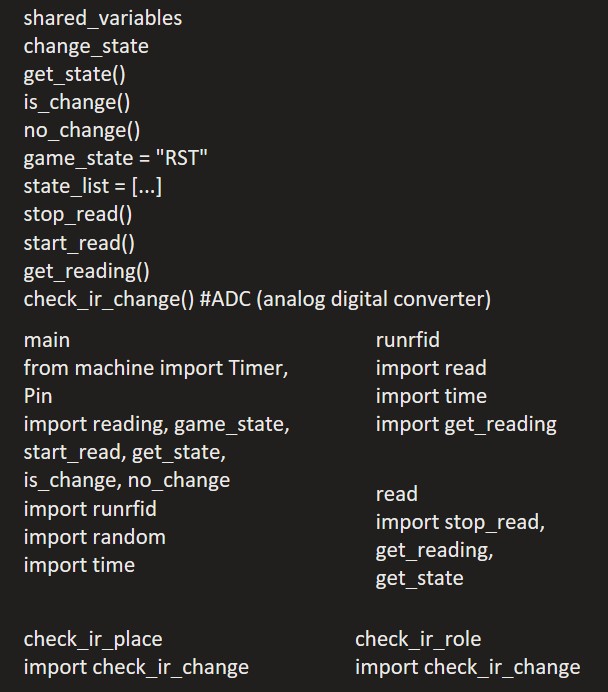Click the check_ir_change() #ADC comment line
608x692 pixels.
[x=257, y=299]
